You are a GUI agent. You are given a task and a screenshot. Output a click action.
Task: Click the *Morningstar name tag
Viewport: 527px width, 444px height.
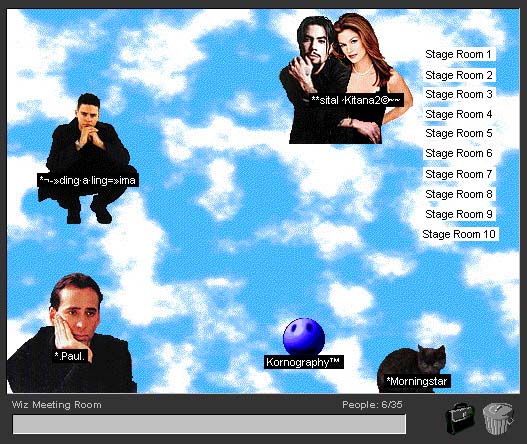click(x=417, y=381)
